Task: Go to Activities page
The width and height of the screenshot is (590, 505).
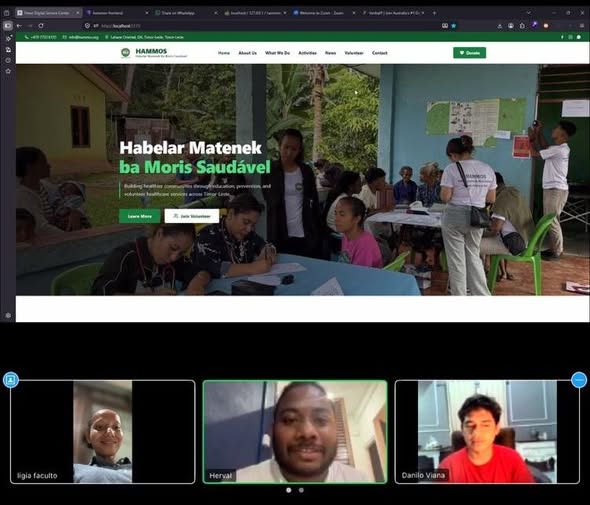Action: (307, 53)
